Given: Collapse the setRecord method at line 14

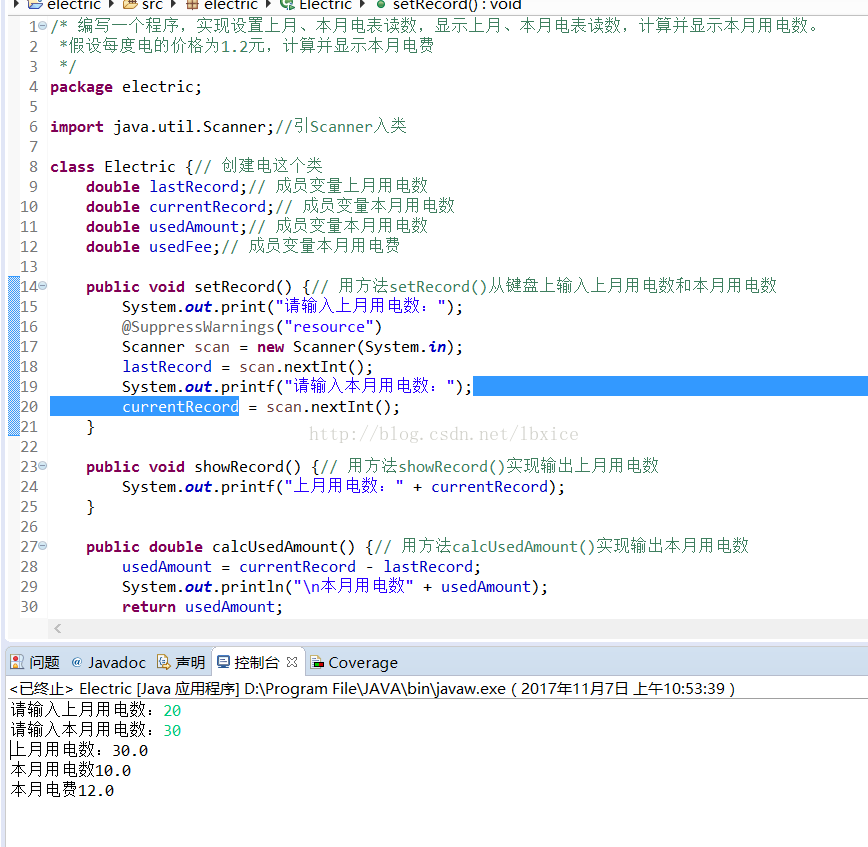Looking at the screenshot, I should click(x=43, y=286).
